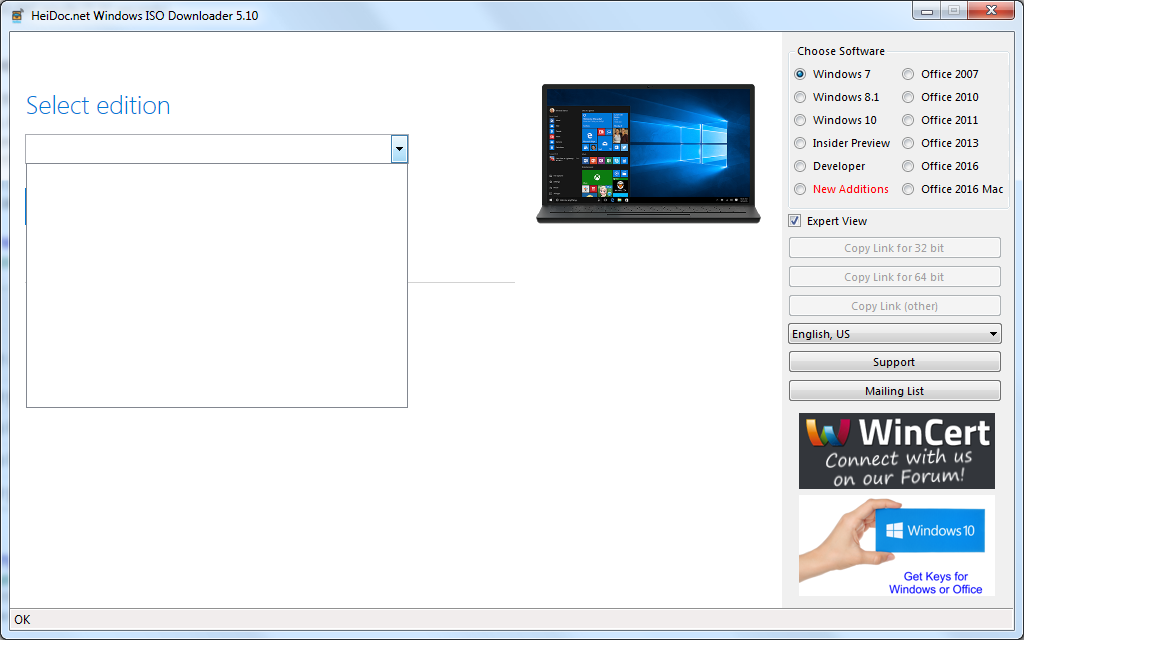
Task: Minimize the ISO Downloader window
Action: 927,10
